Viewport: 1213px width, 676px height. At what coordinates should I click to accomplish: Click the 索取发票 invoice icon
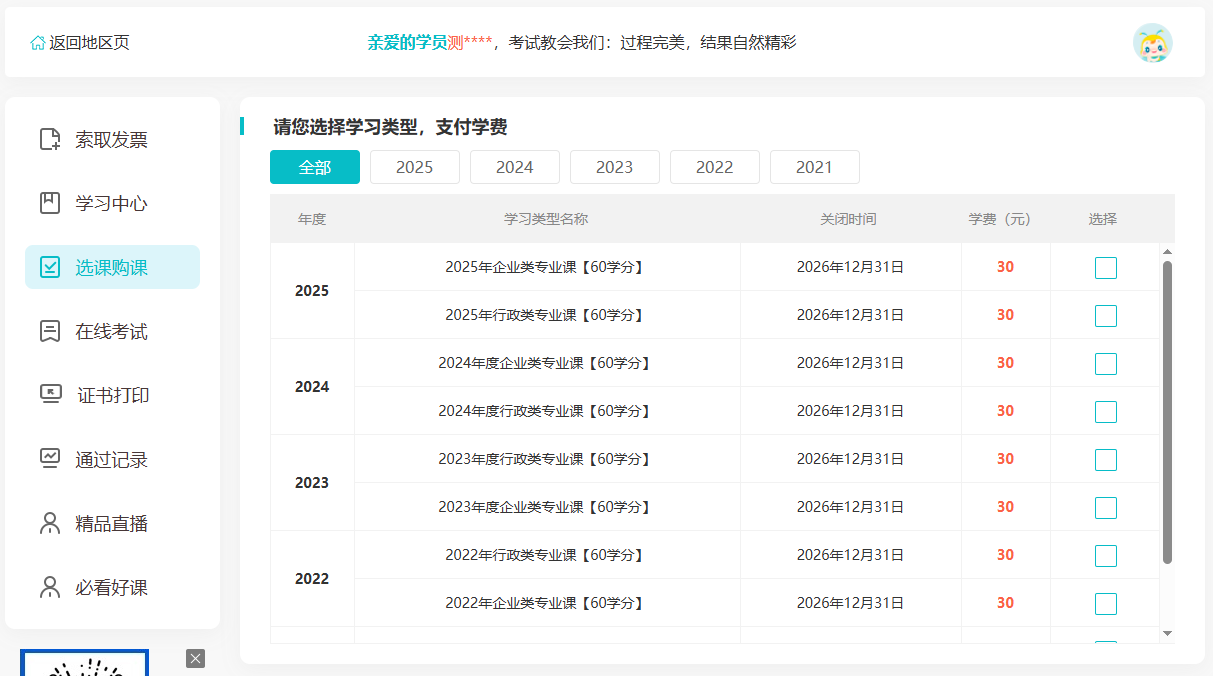click(x=49, y=140)
